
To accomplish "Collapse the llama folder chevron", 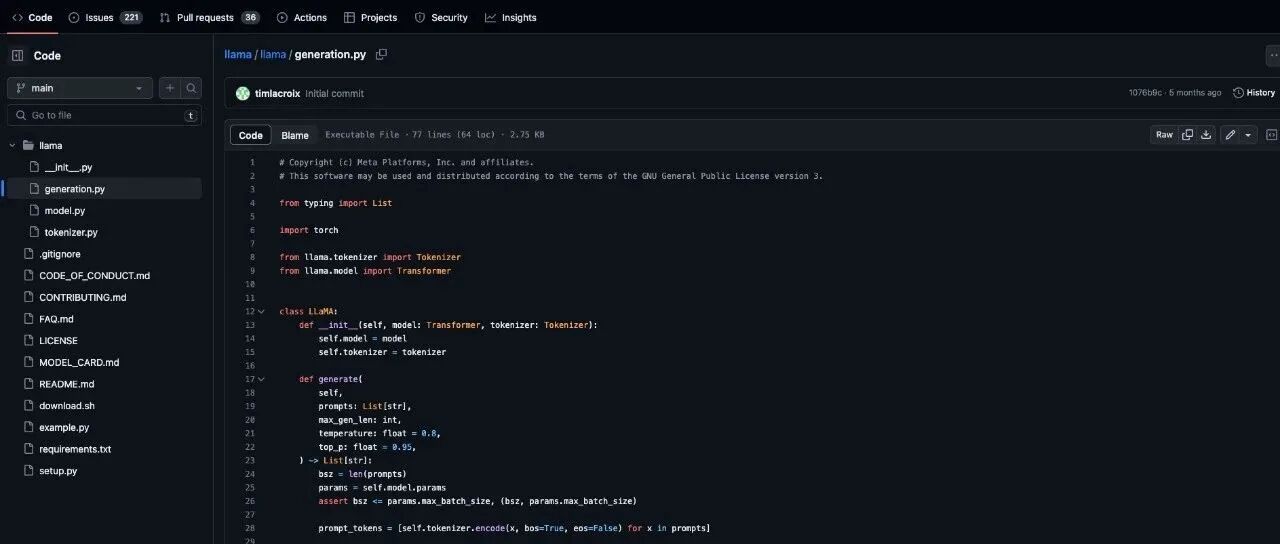I will point(13,145).
